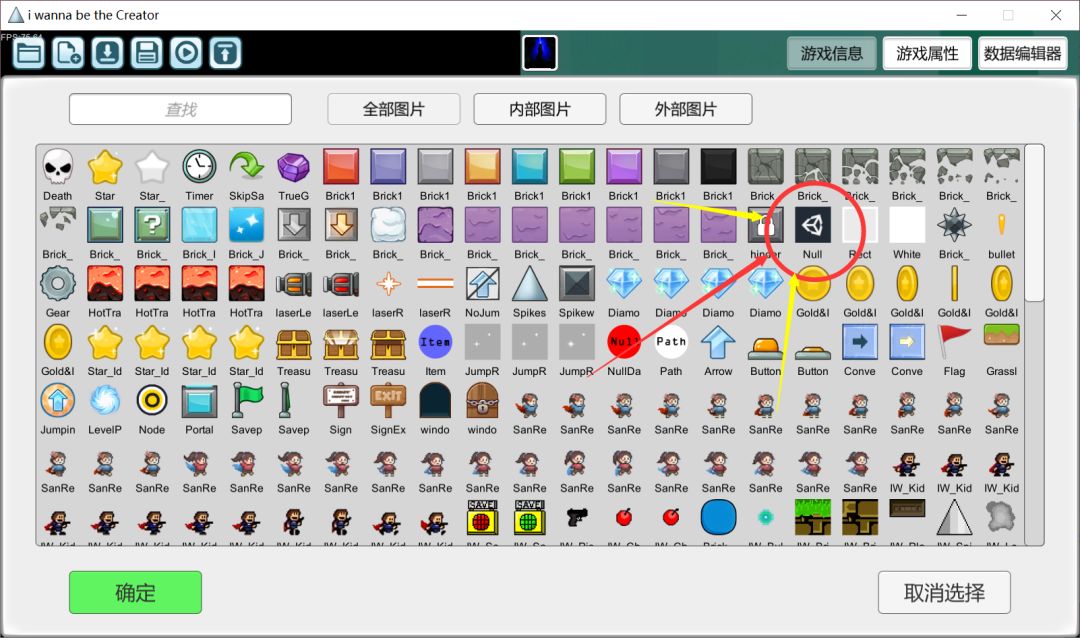Choose the Arrow up sprite
1080x638 pixels.
click(x=718, y=342)
